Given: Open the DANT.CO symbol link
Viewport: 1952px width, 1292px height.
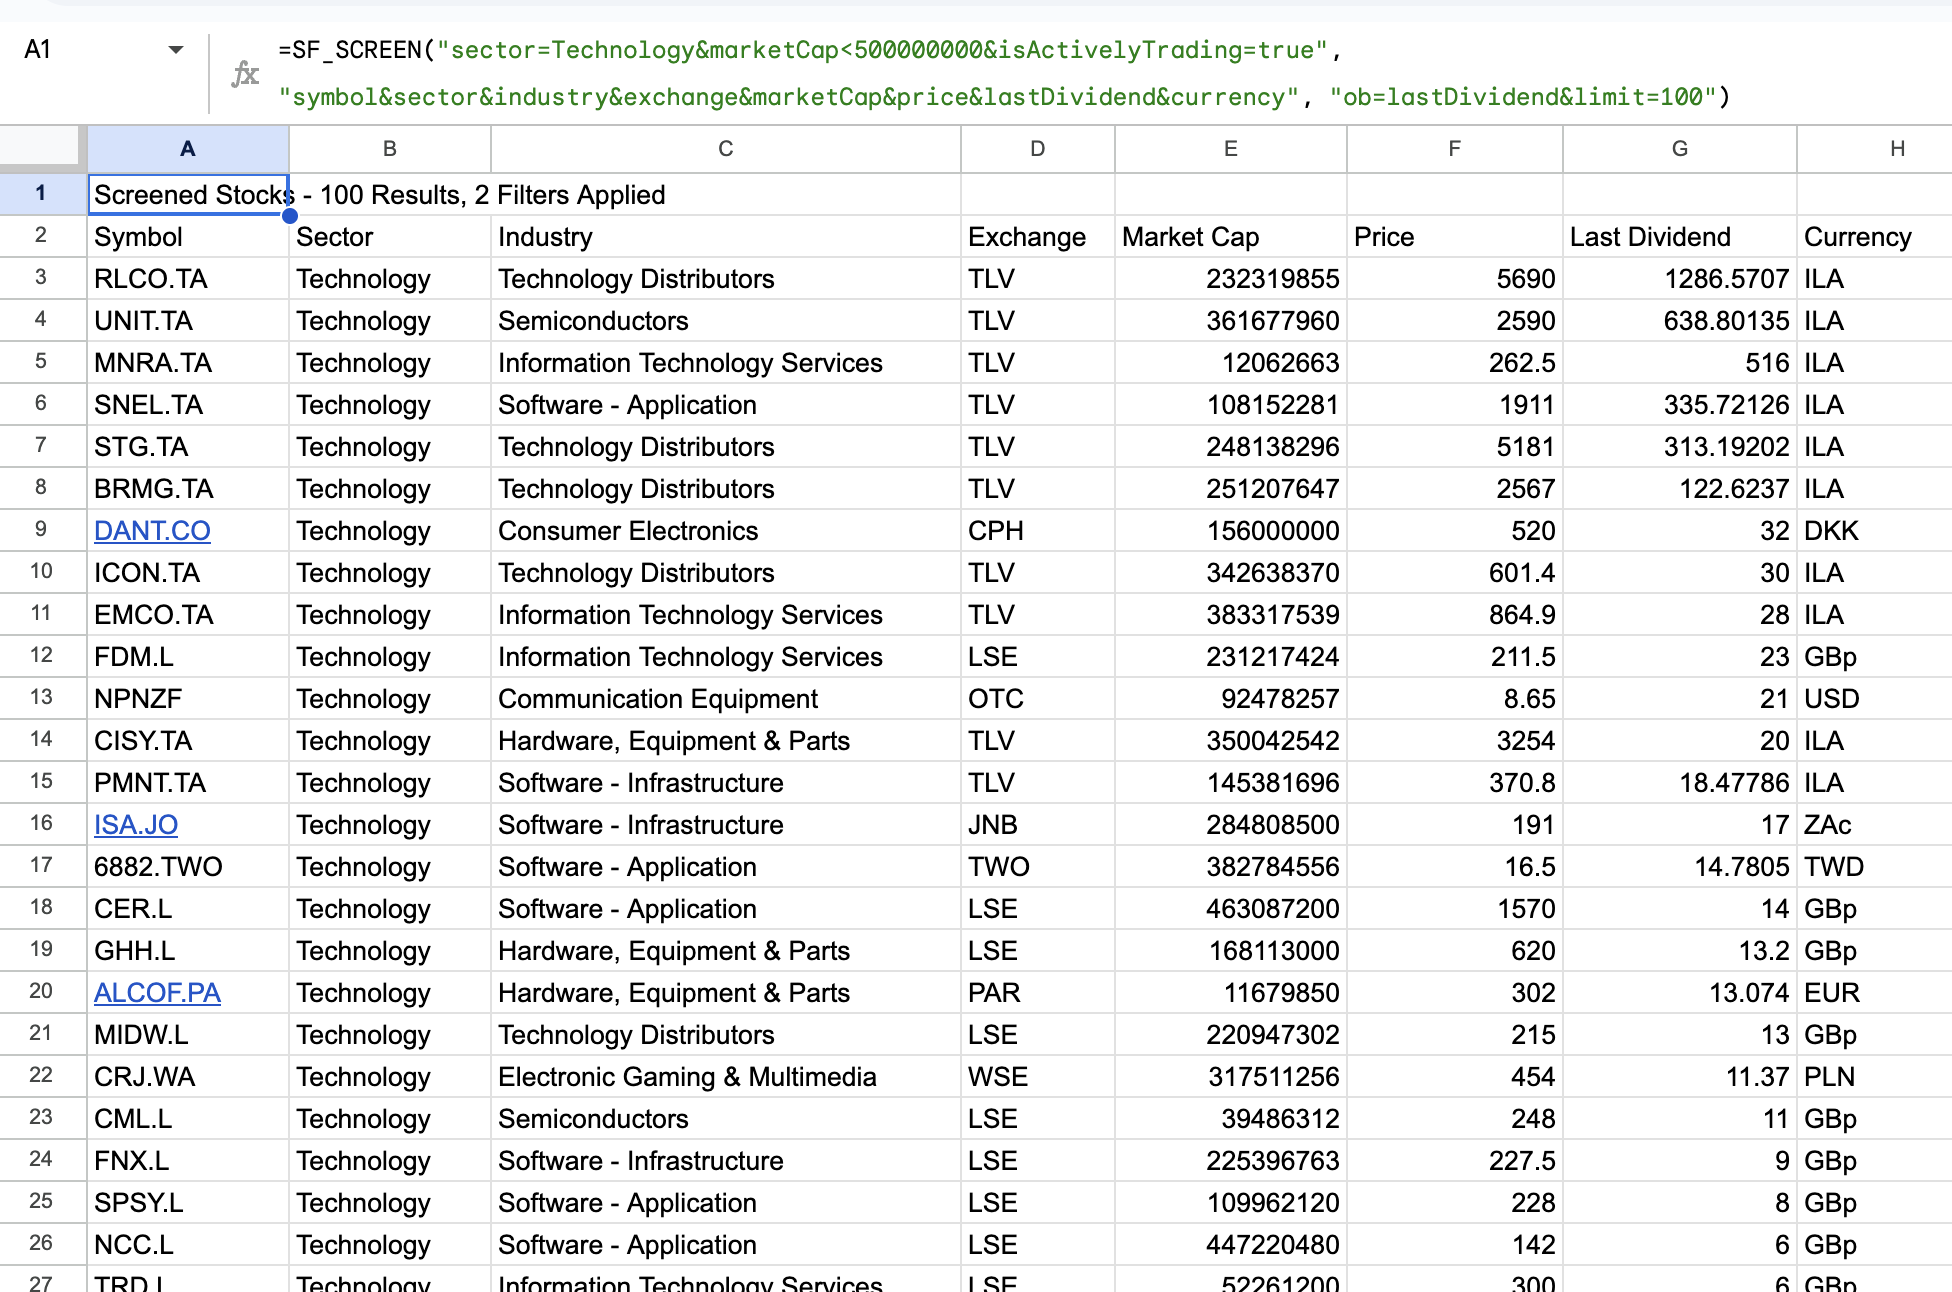Looking at the screenshot, I should point(152,531).
